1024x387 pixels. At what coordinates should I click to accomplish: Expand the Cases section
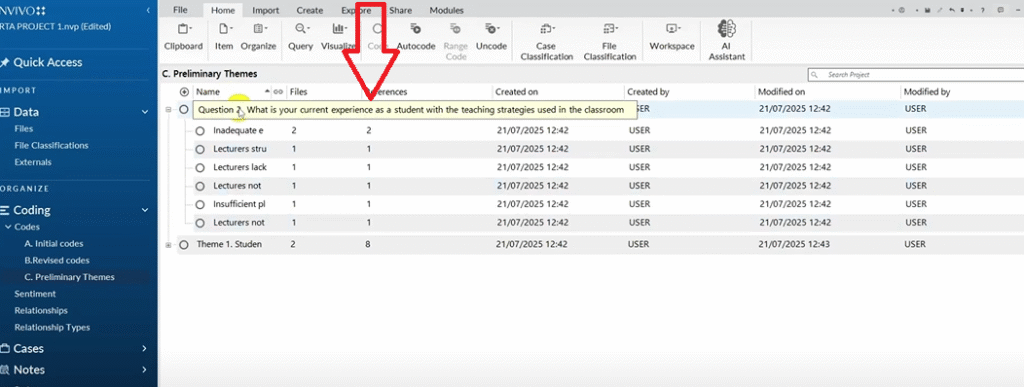click(x=144, y=348)
